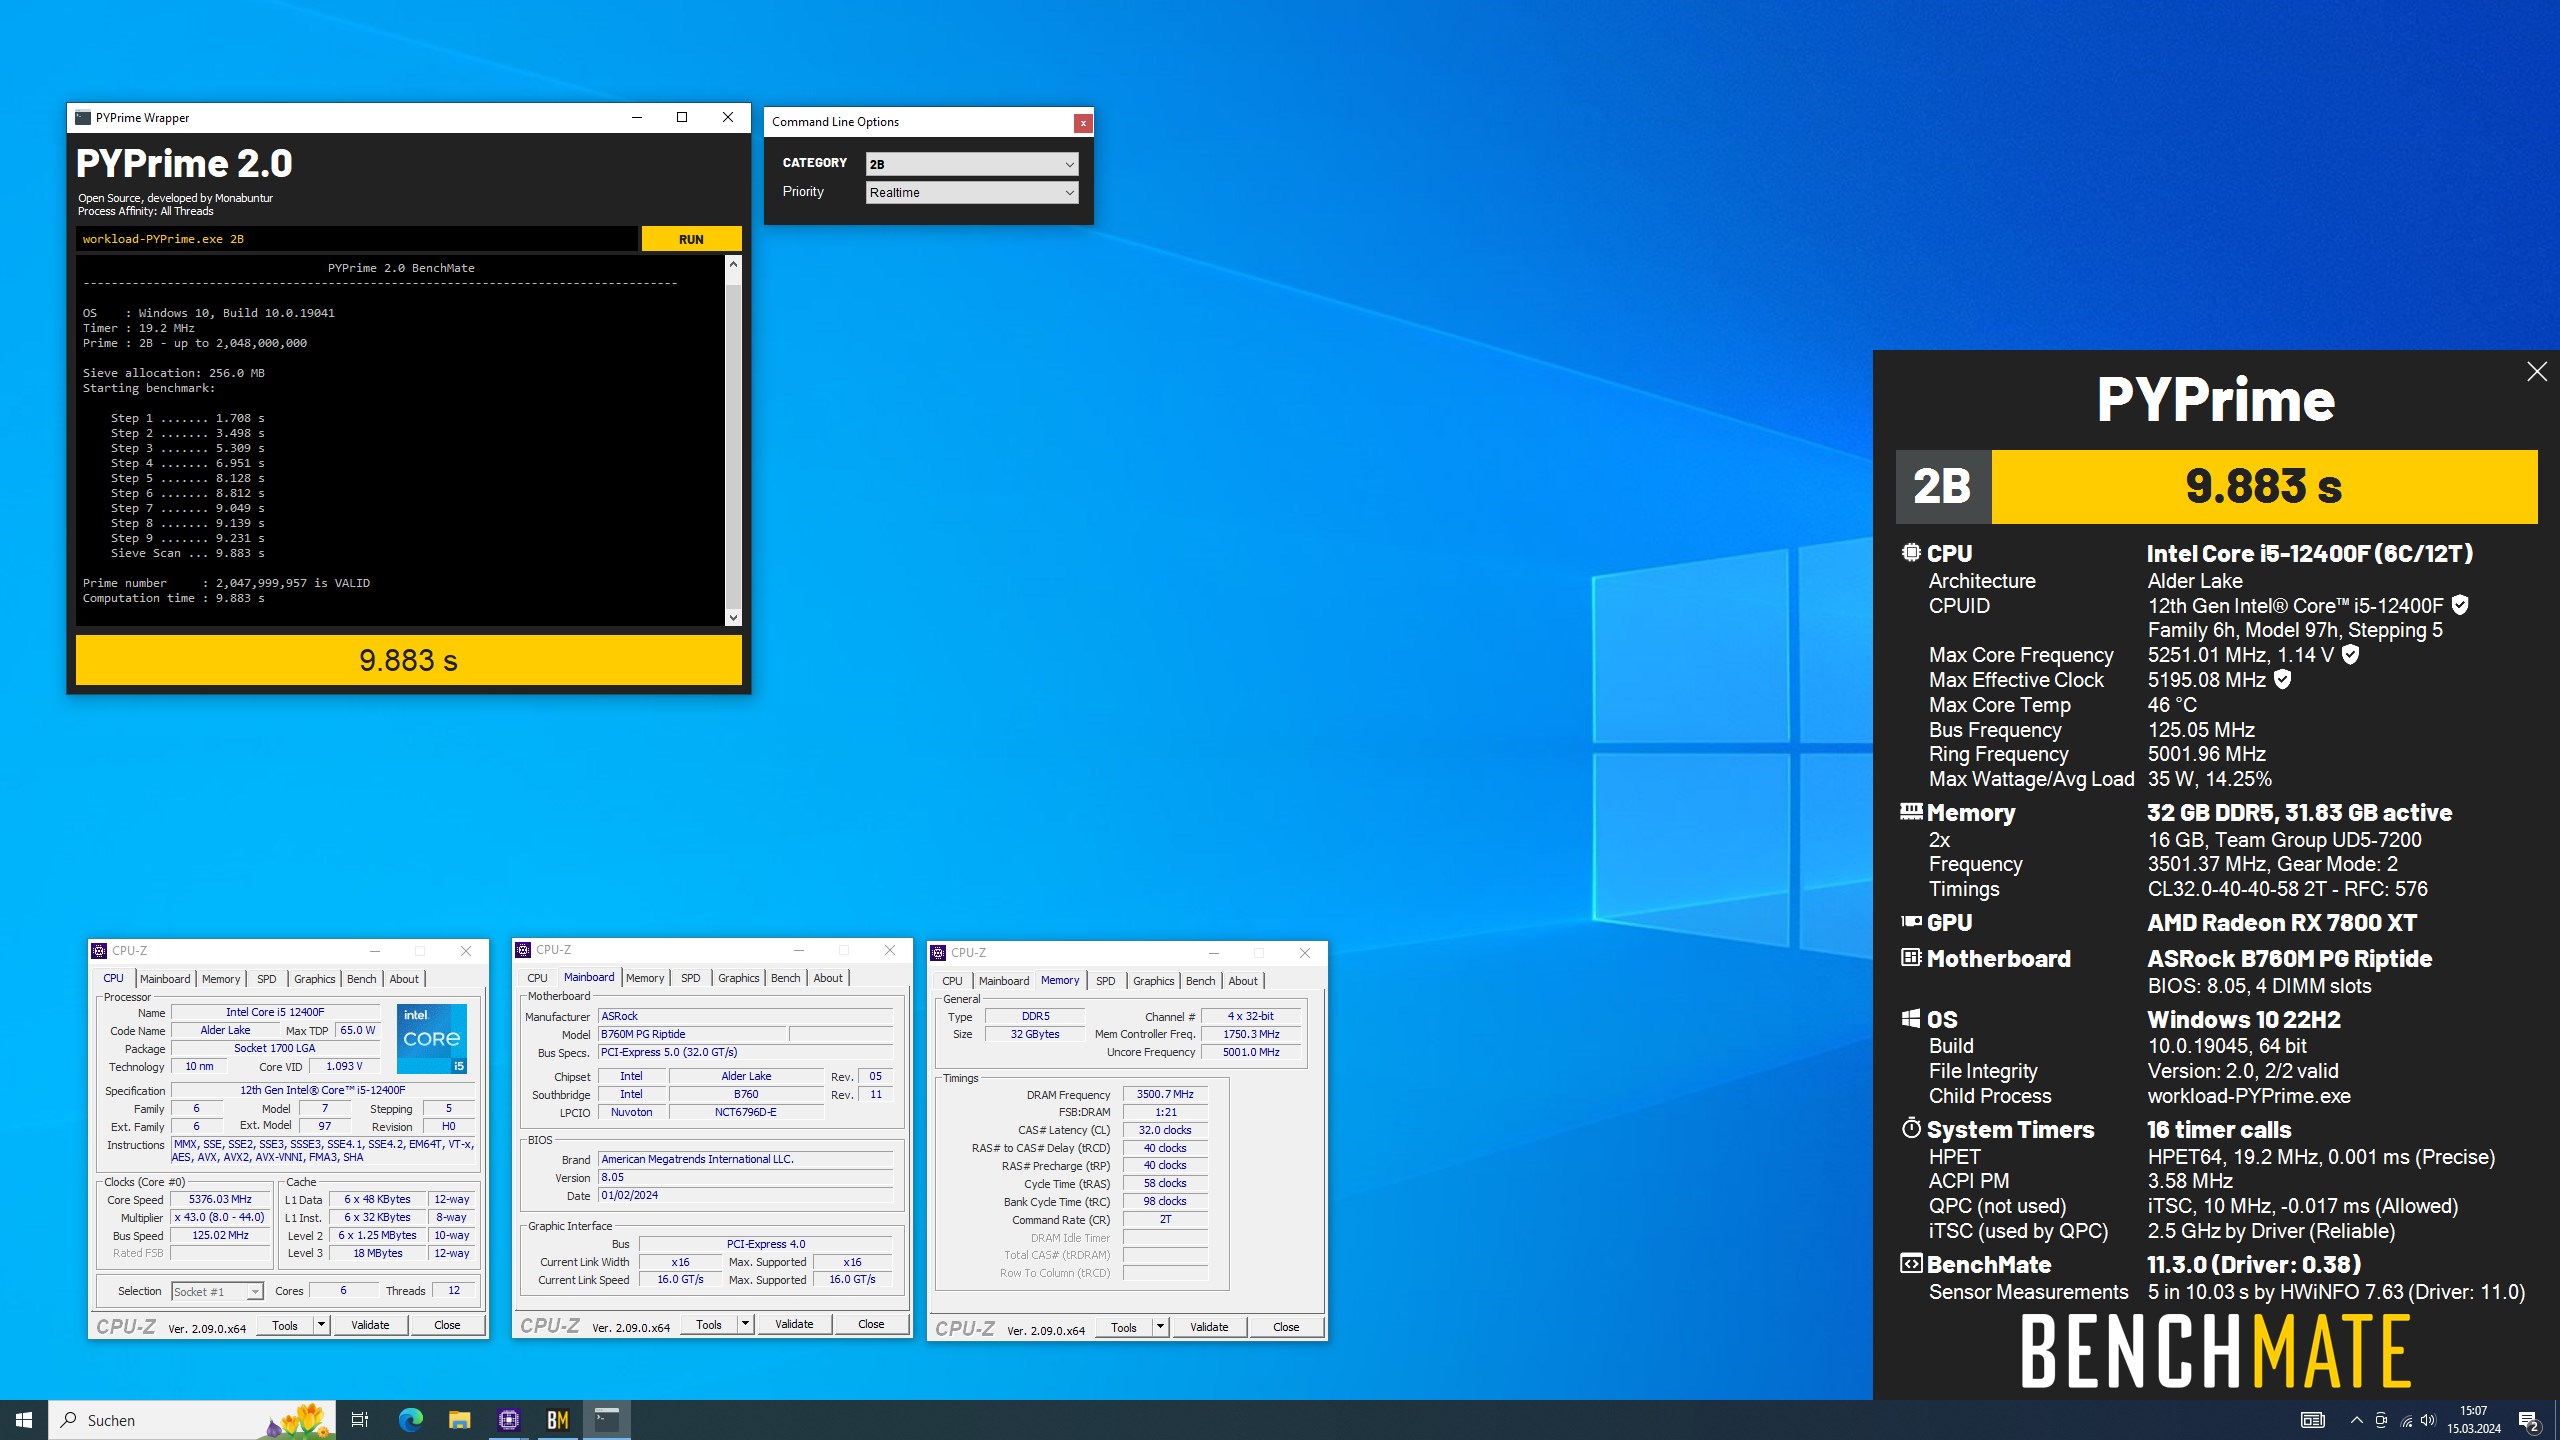This screenshot has height=1440, width=2560.
Task: Click the verified shield next to CPUID
Action: tap(2460, 605)
